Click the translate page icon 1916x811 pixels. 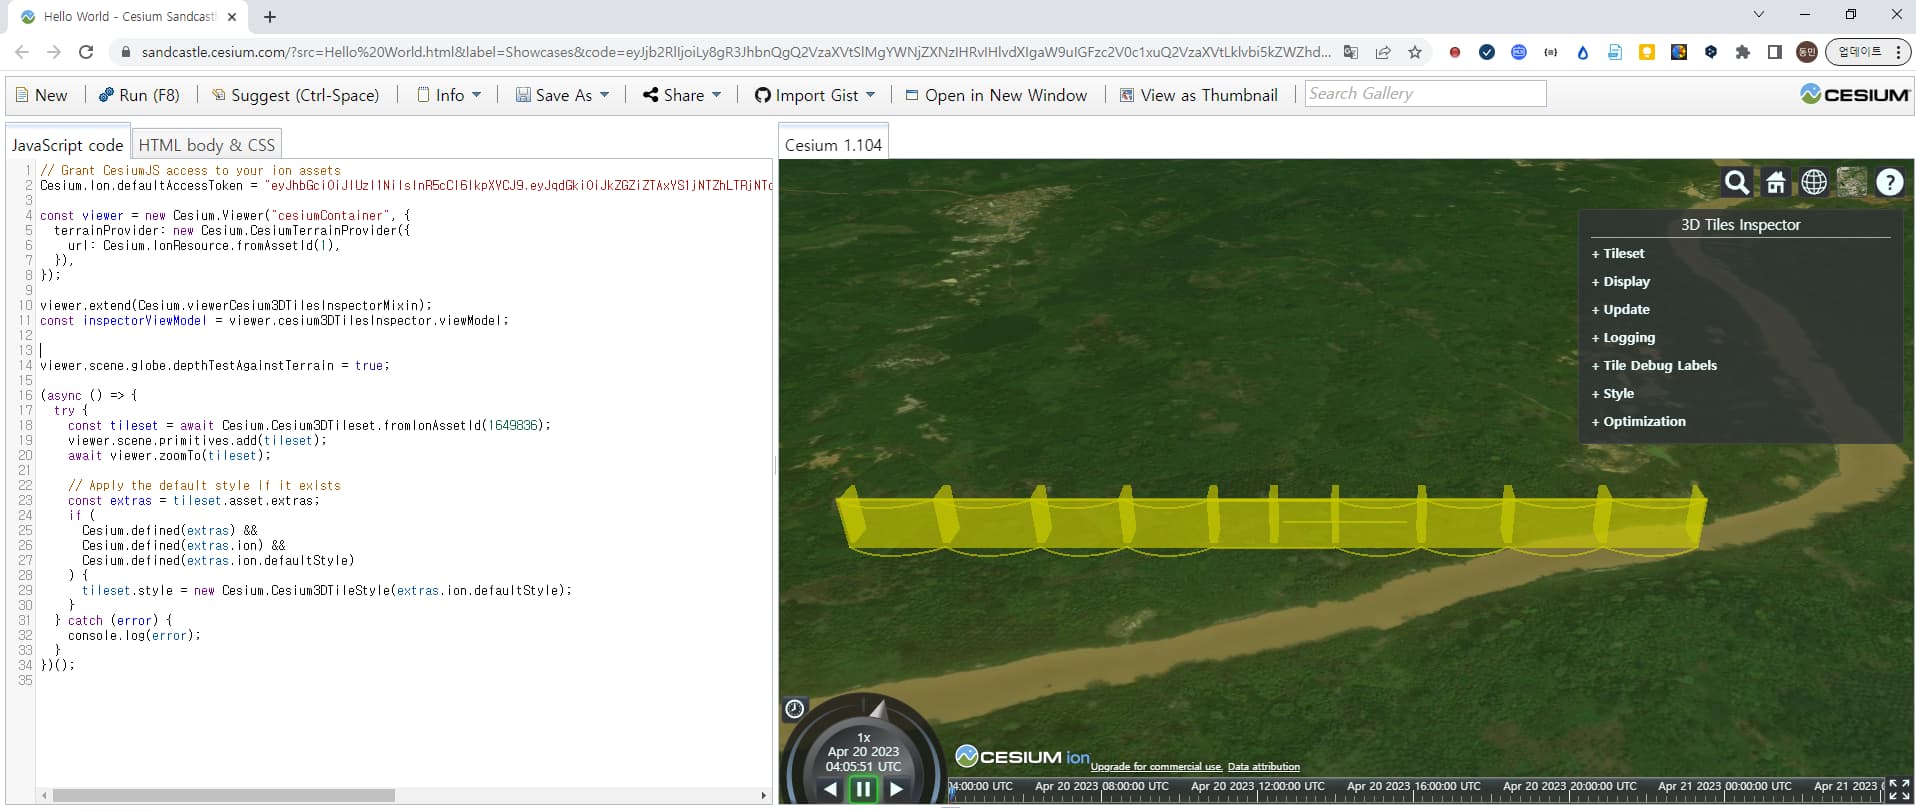1351,52
